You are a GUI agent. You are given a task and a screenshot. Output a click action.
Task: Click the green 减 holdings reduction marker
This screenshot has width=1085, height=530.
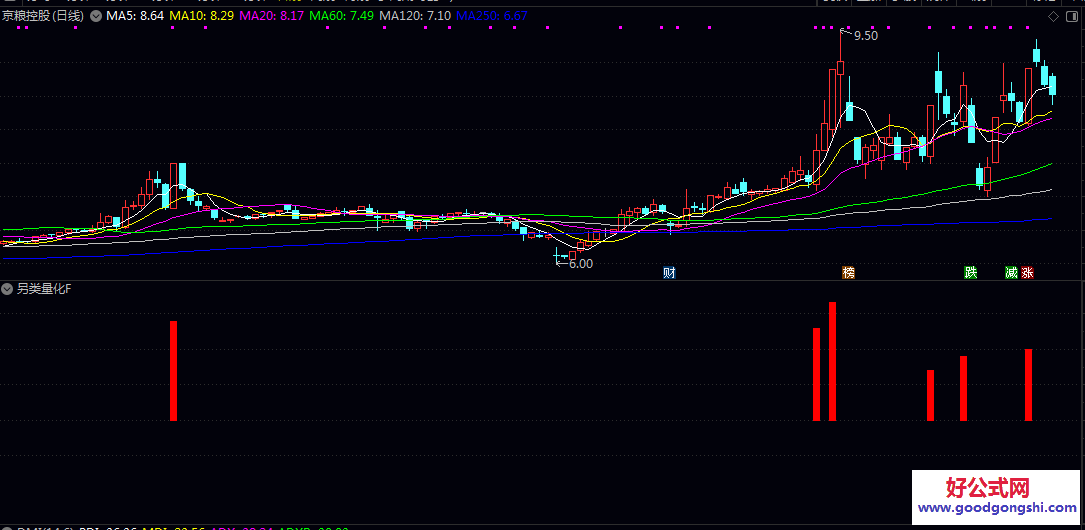click(x=1012, y=273)
